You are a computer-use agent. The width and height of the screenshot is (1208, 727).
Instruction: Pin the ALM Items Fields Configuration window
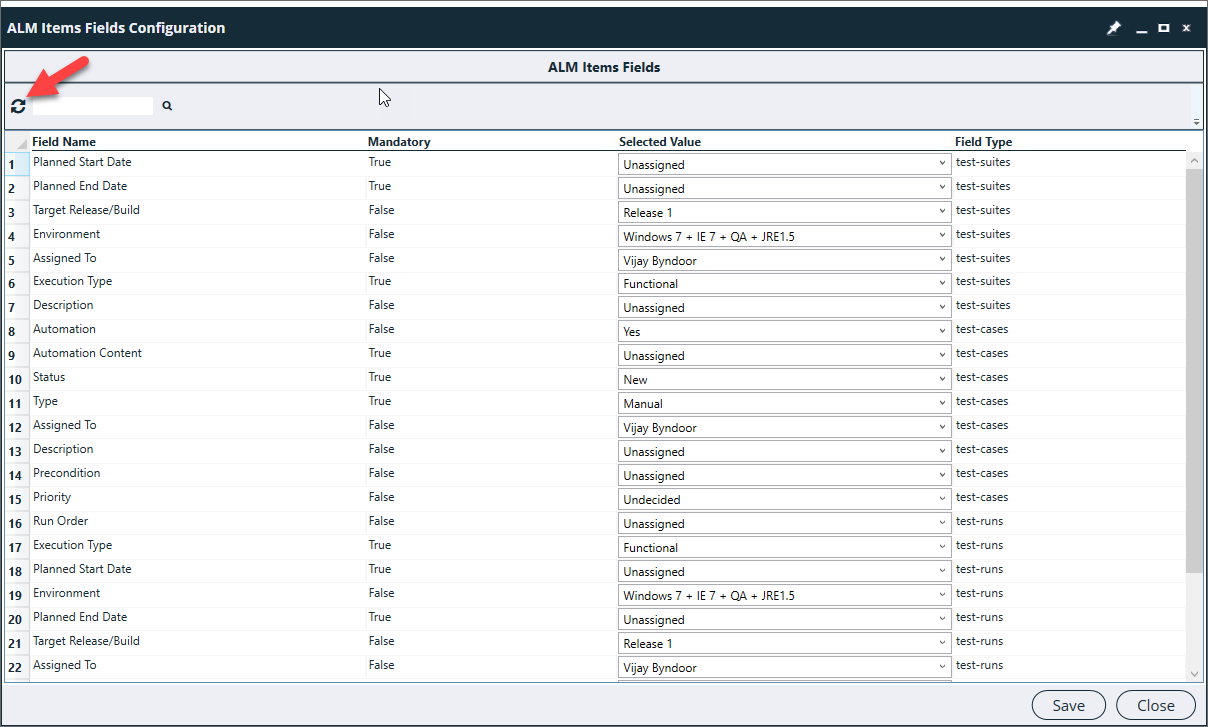tap(1114, 28)
